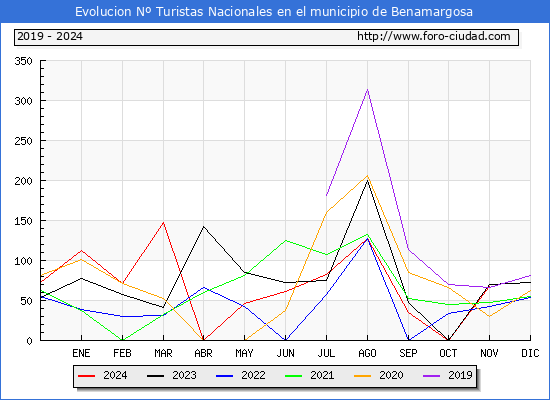The width and height of the screenshot is (550, 400).
Task: Click the 200 y-axis value
Action: tap(23, 181)
